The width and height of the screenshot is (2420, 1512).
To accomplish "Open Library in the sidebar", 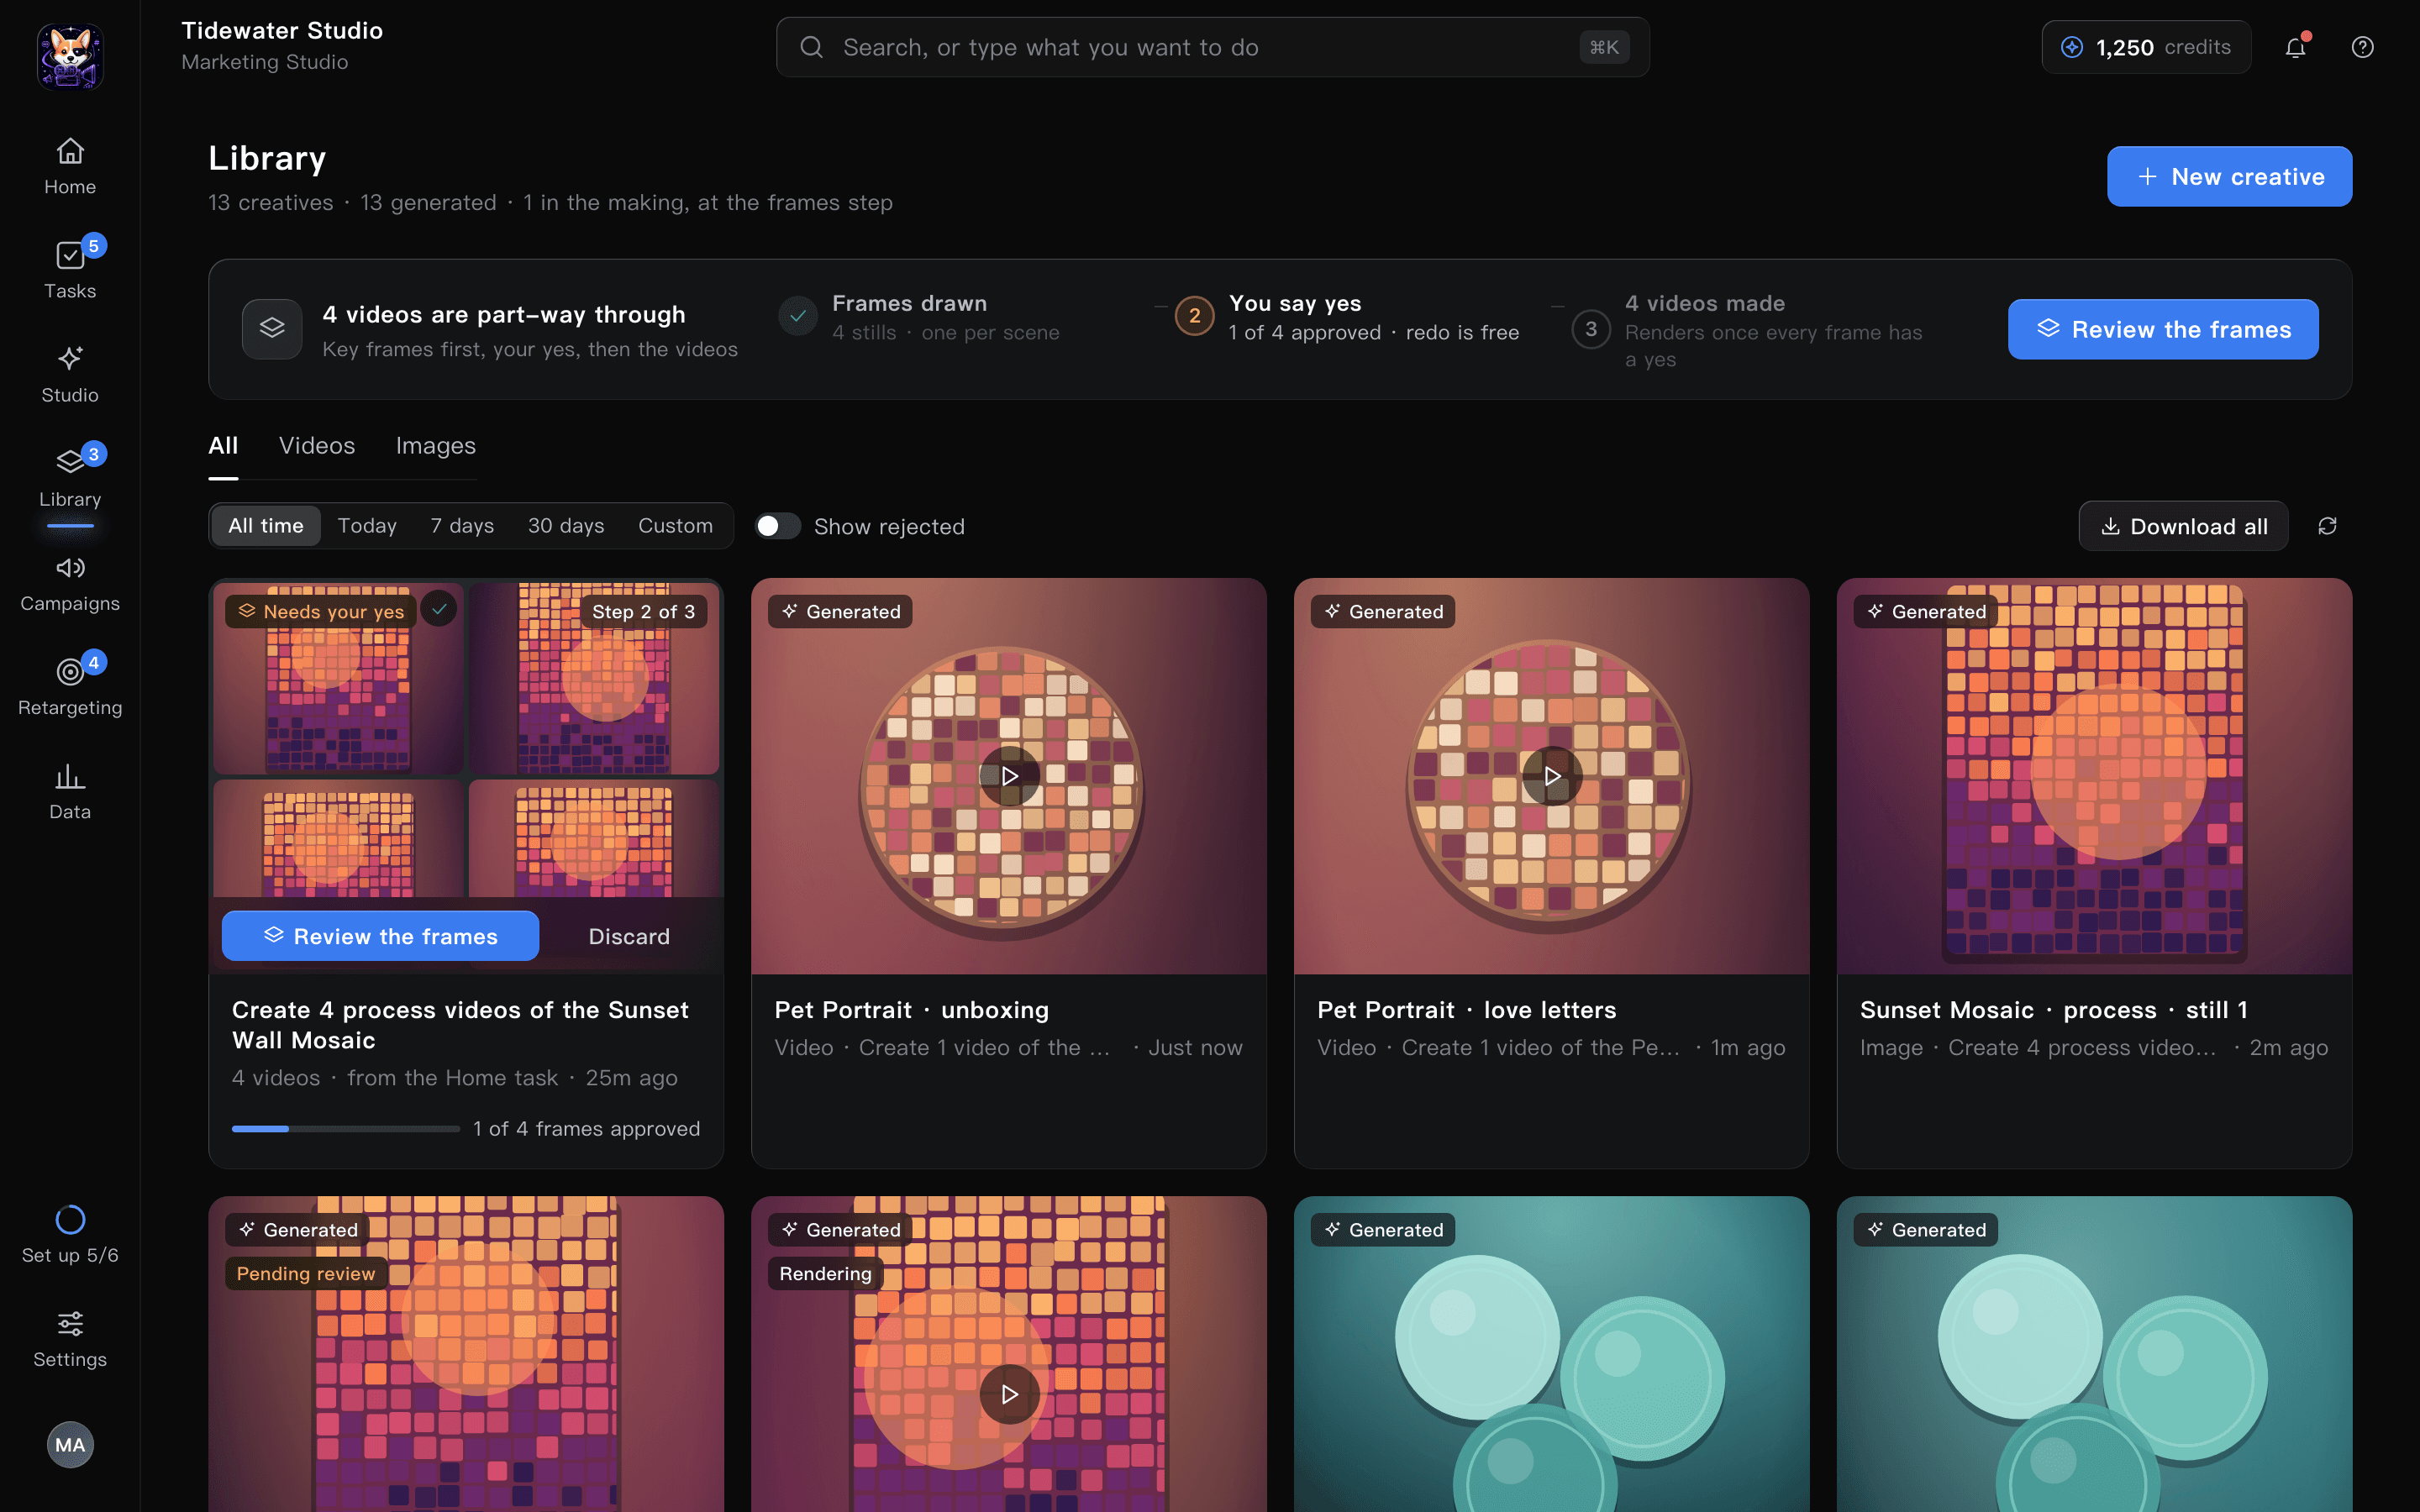I will 70,478.
